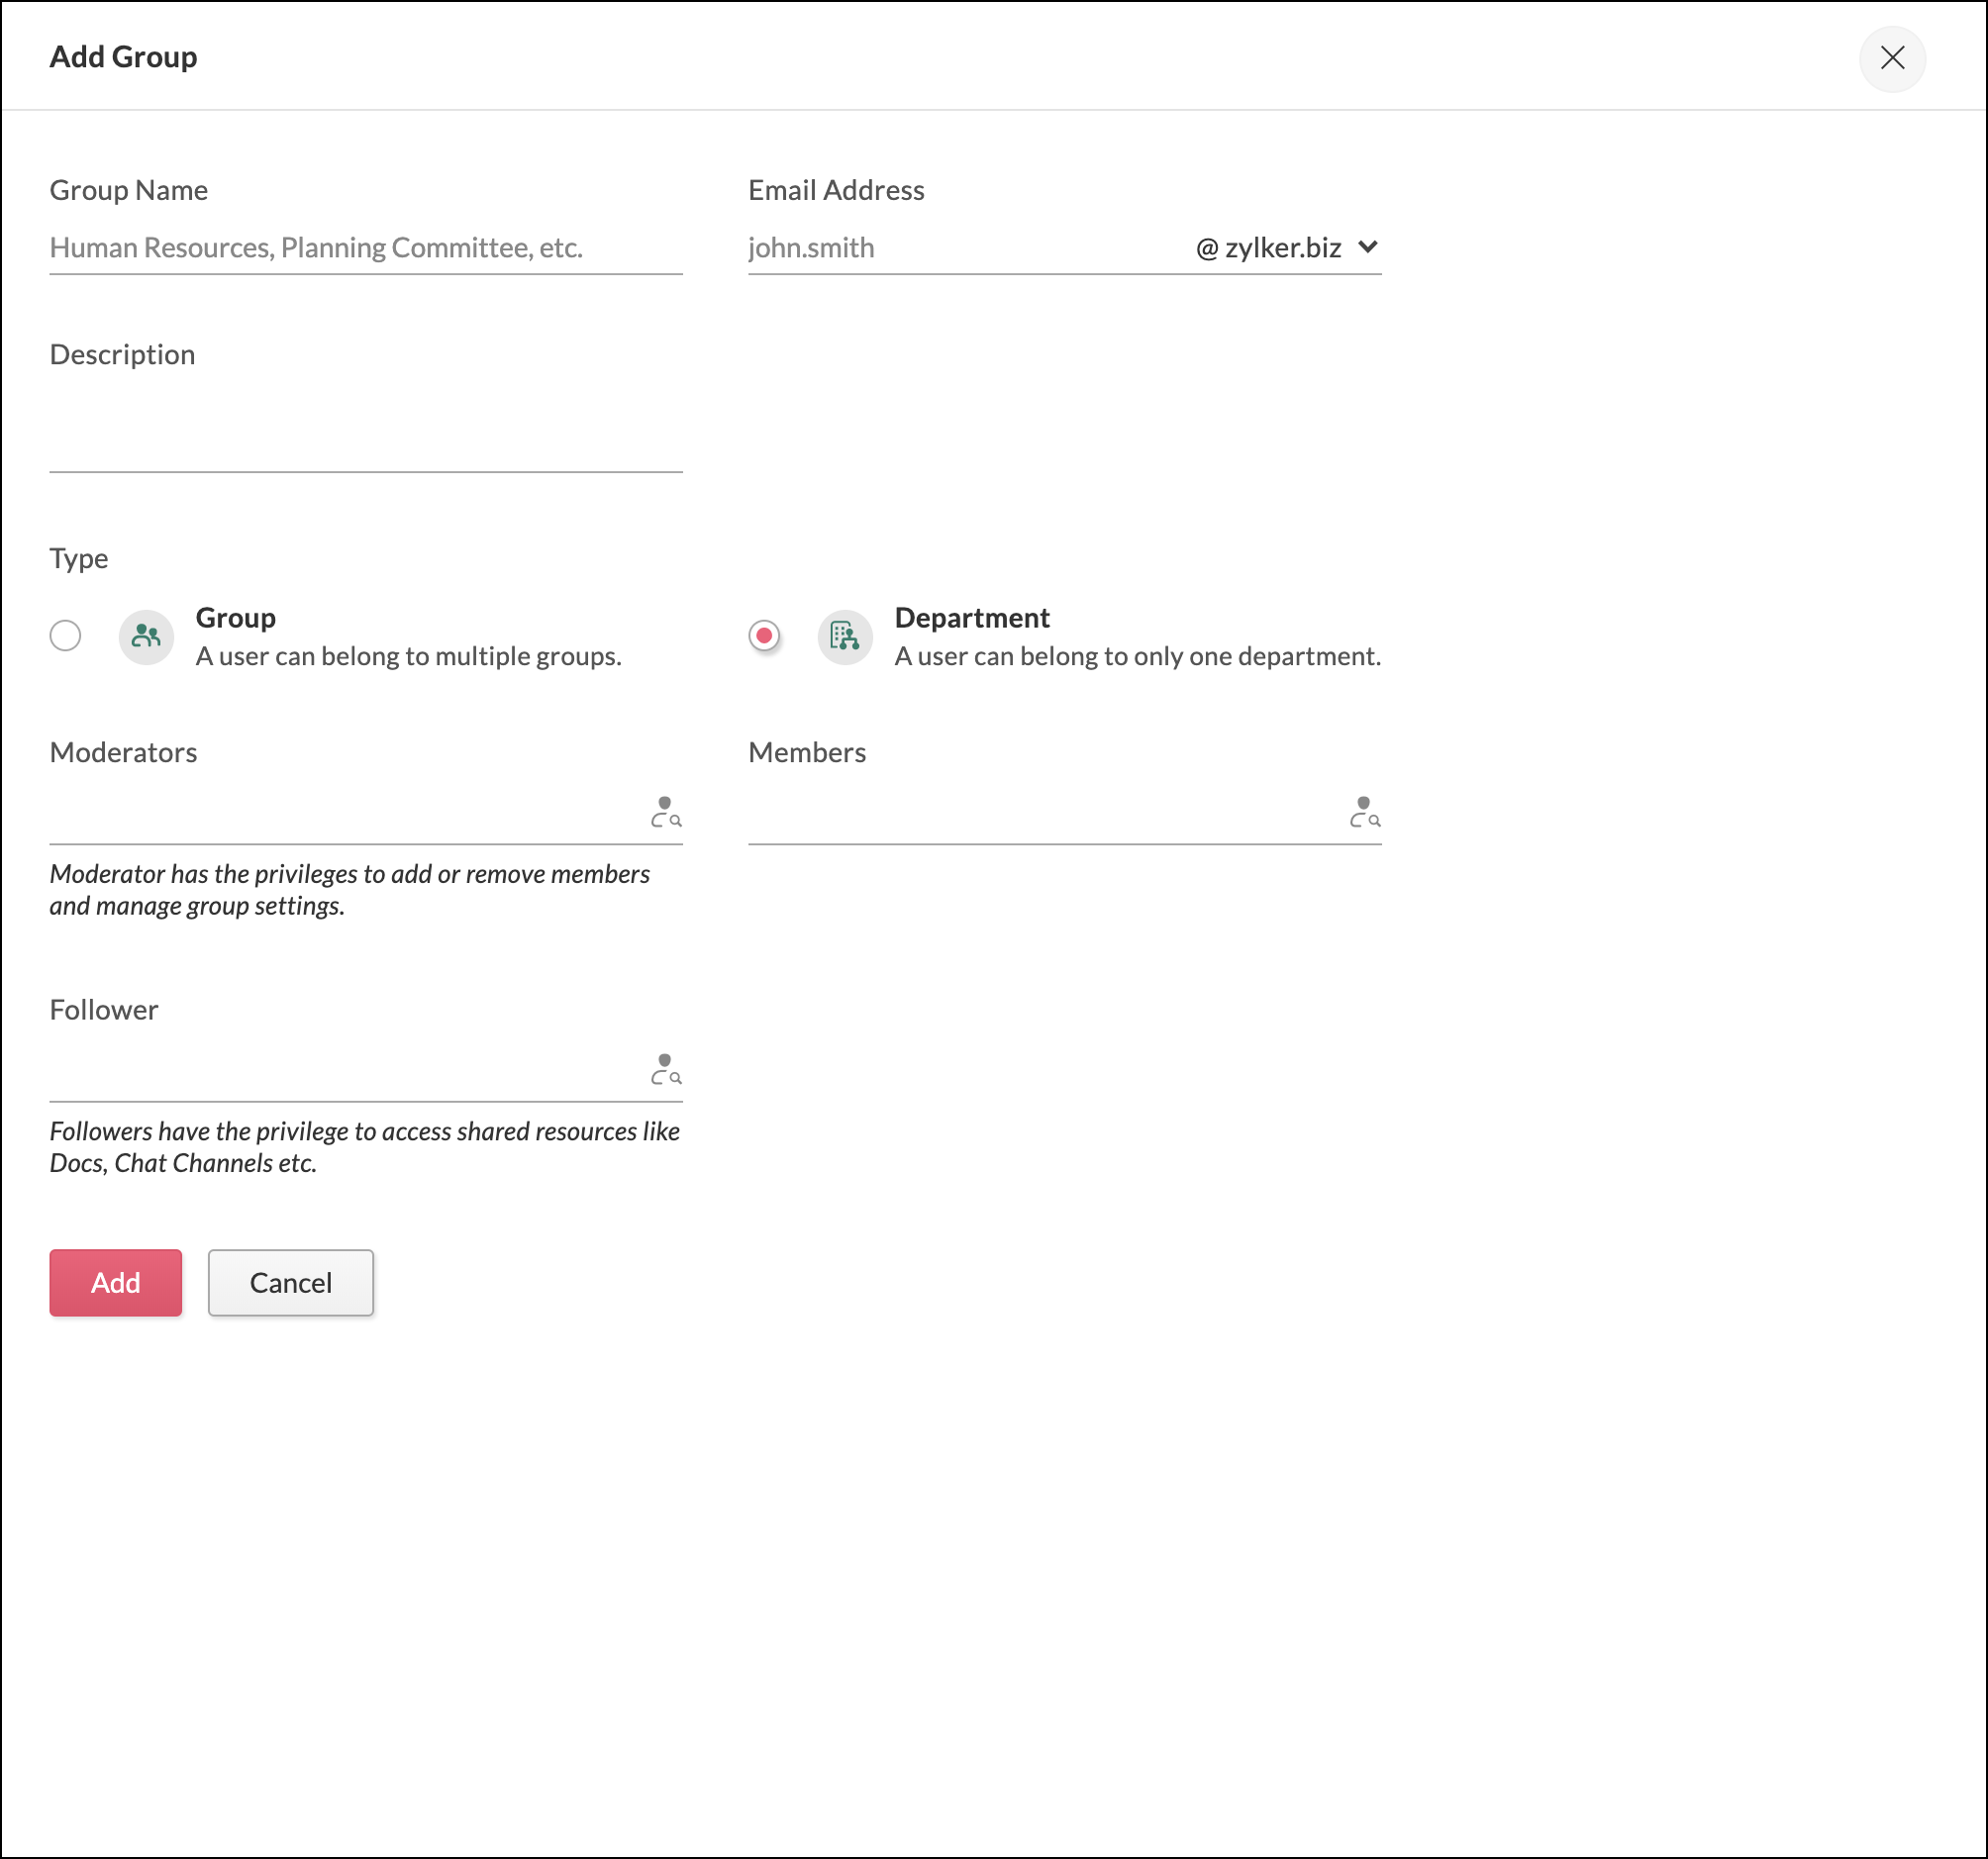The height and width of the screenshot is (1859, 1988).
Task: Click the bold Group option label
Action: point(235,618)
